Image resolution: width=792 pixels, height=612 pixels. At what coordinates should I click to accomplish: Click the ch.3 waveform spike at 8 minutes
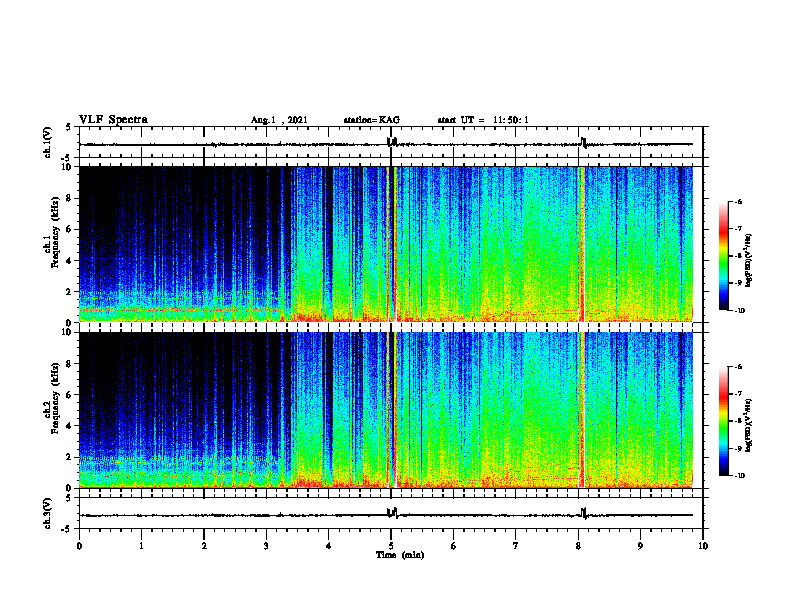pos(584,514)
